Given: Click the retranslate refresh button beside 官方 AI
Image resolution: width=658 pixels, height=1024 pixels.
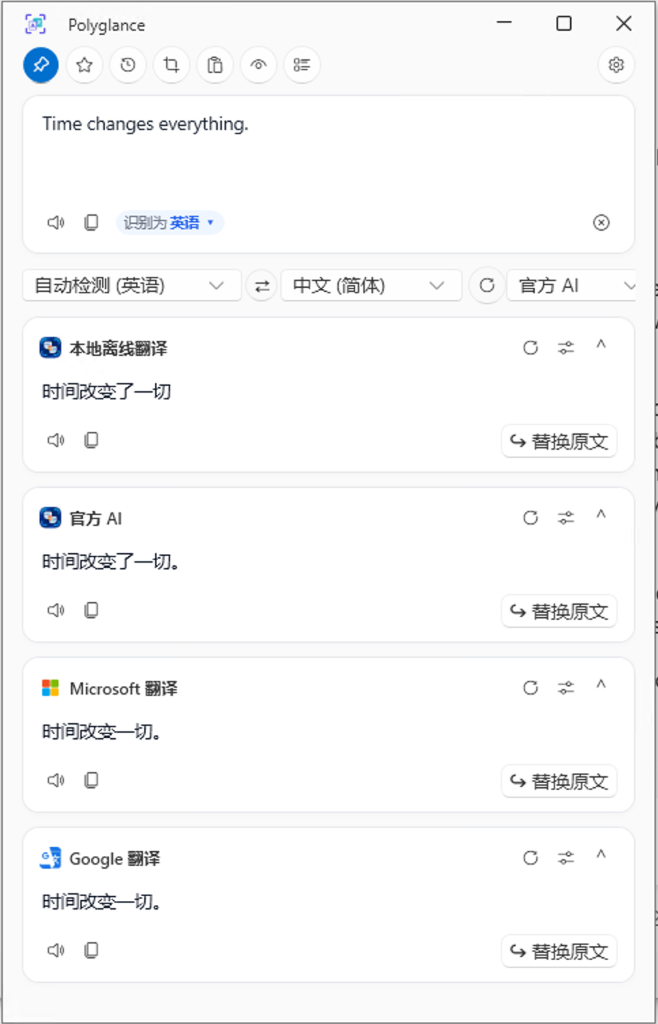Looking at the screenshot, I should pyautogui.click(x=487, y=286).
